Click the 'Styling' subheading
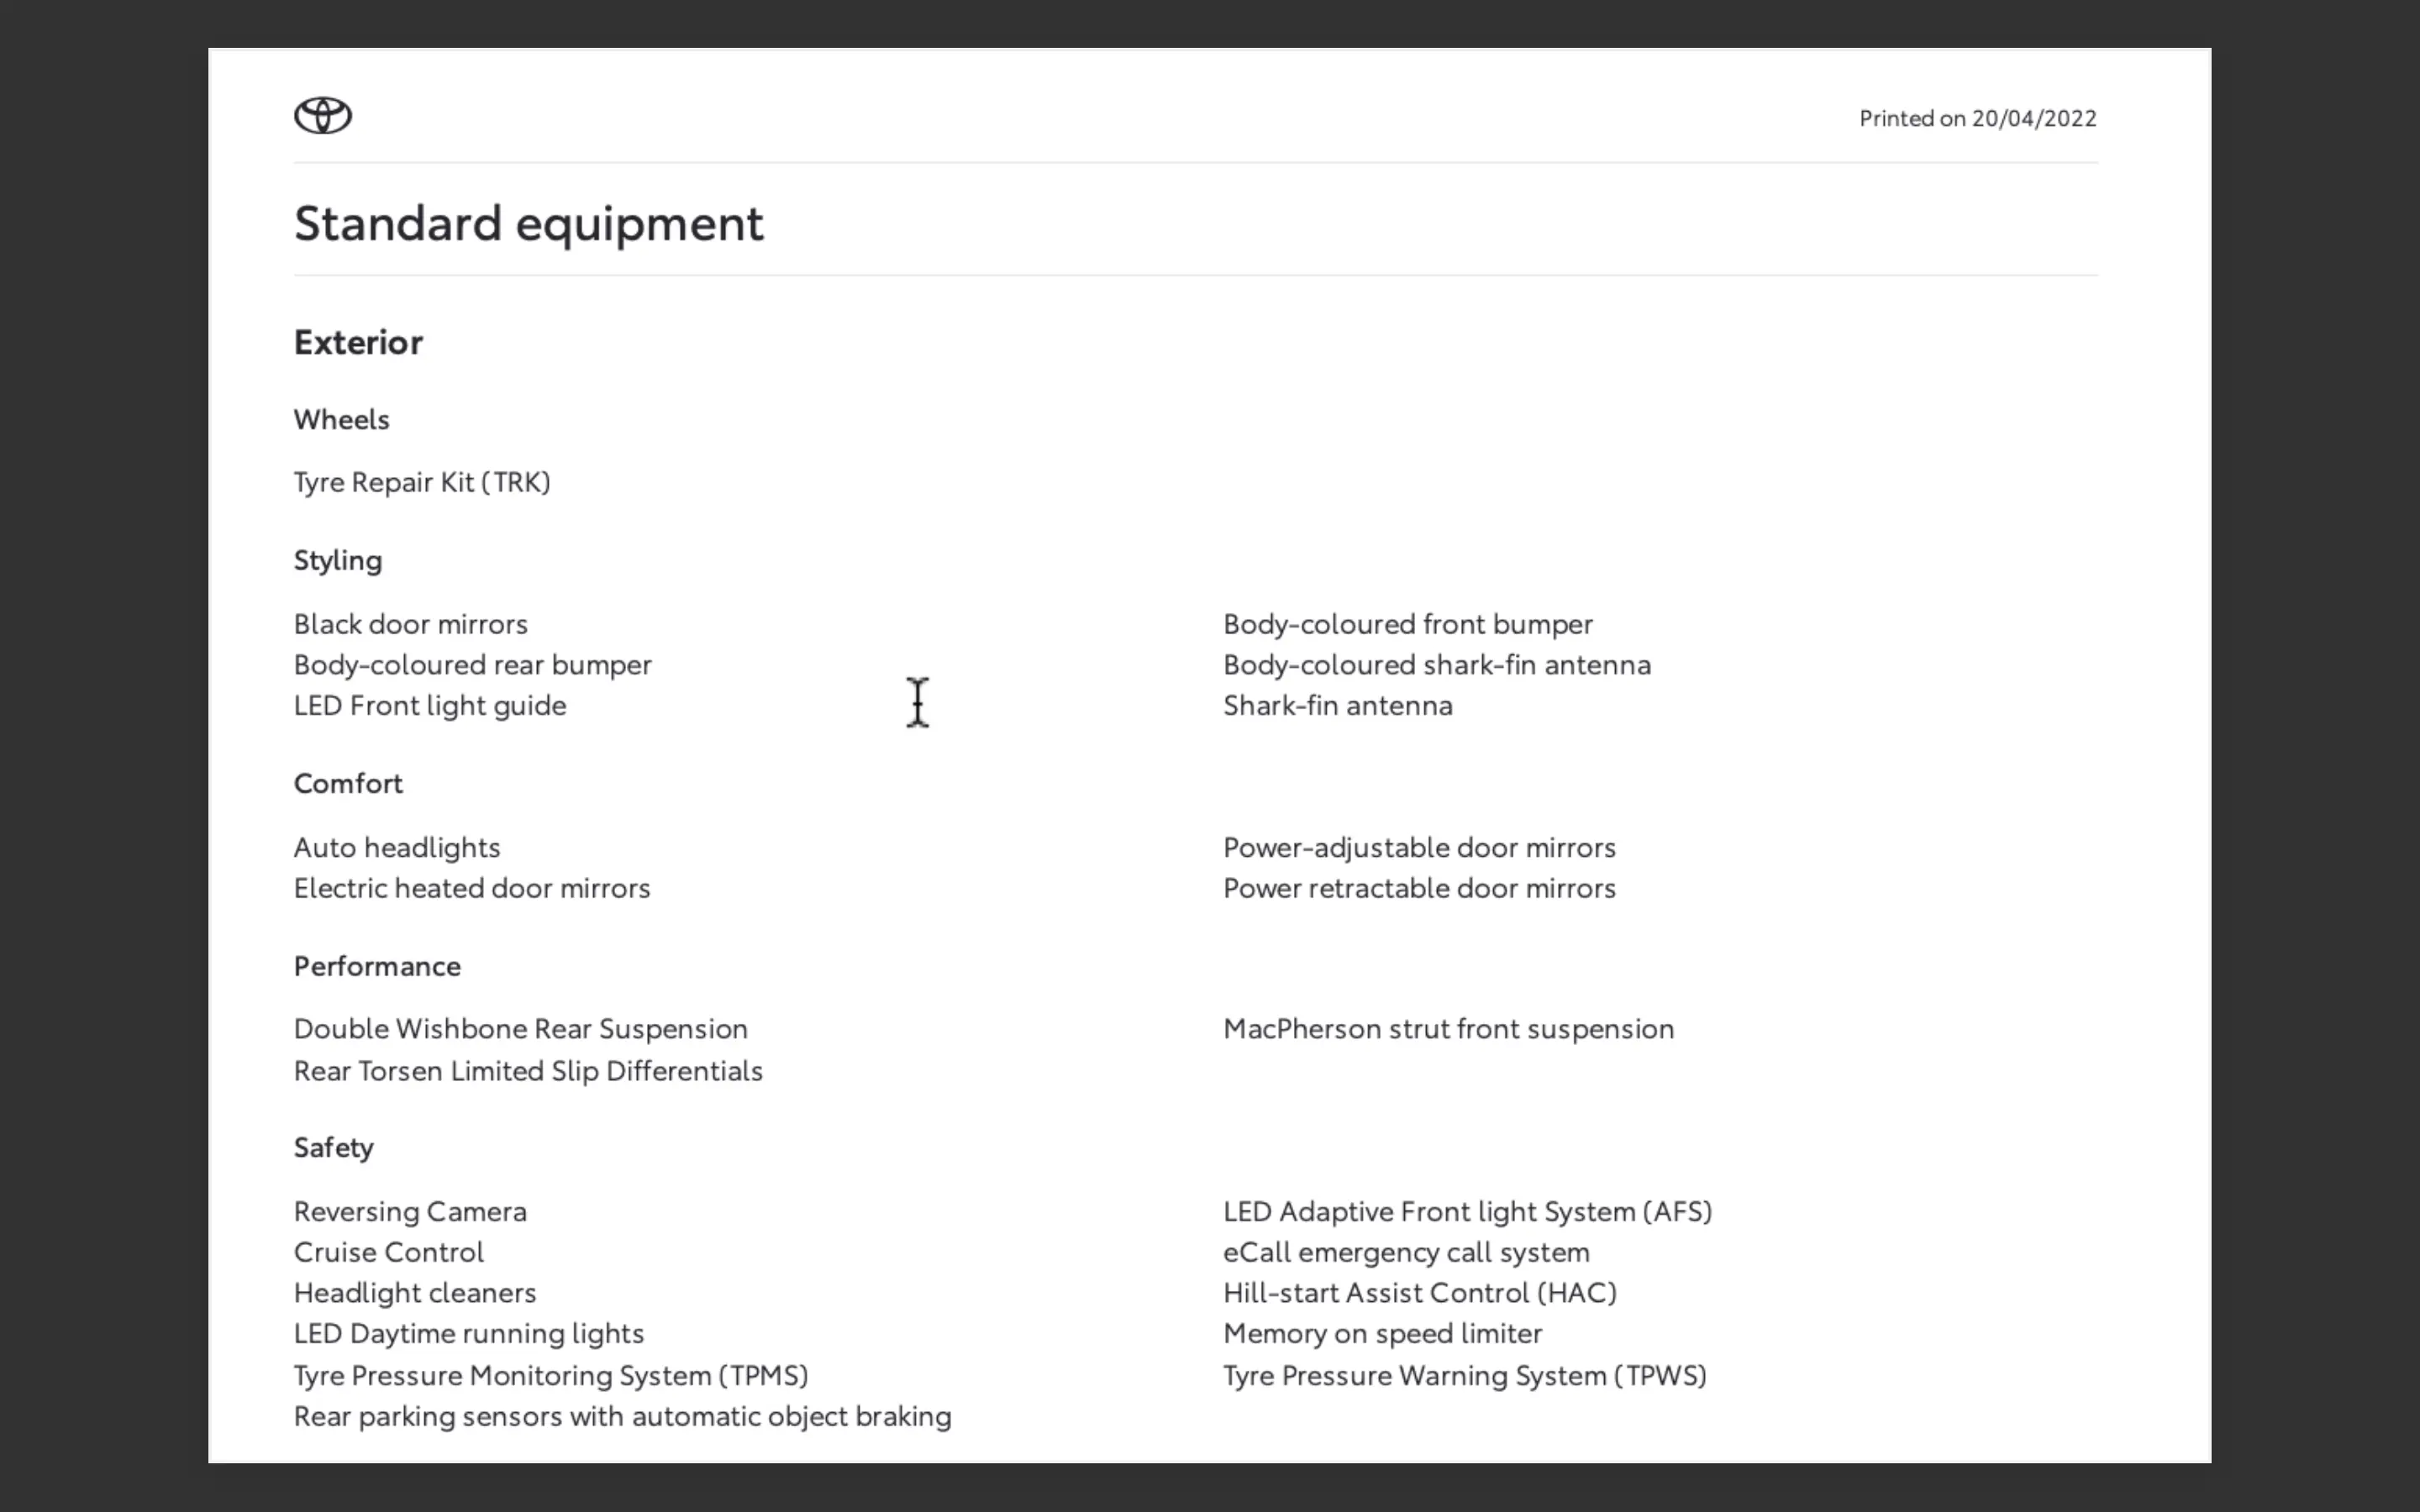The height and width of the screenshot is (1512, 2420). click(x=338, y=561)
